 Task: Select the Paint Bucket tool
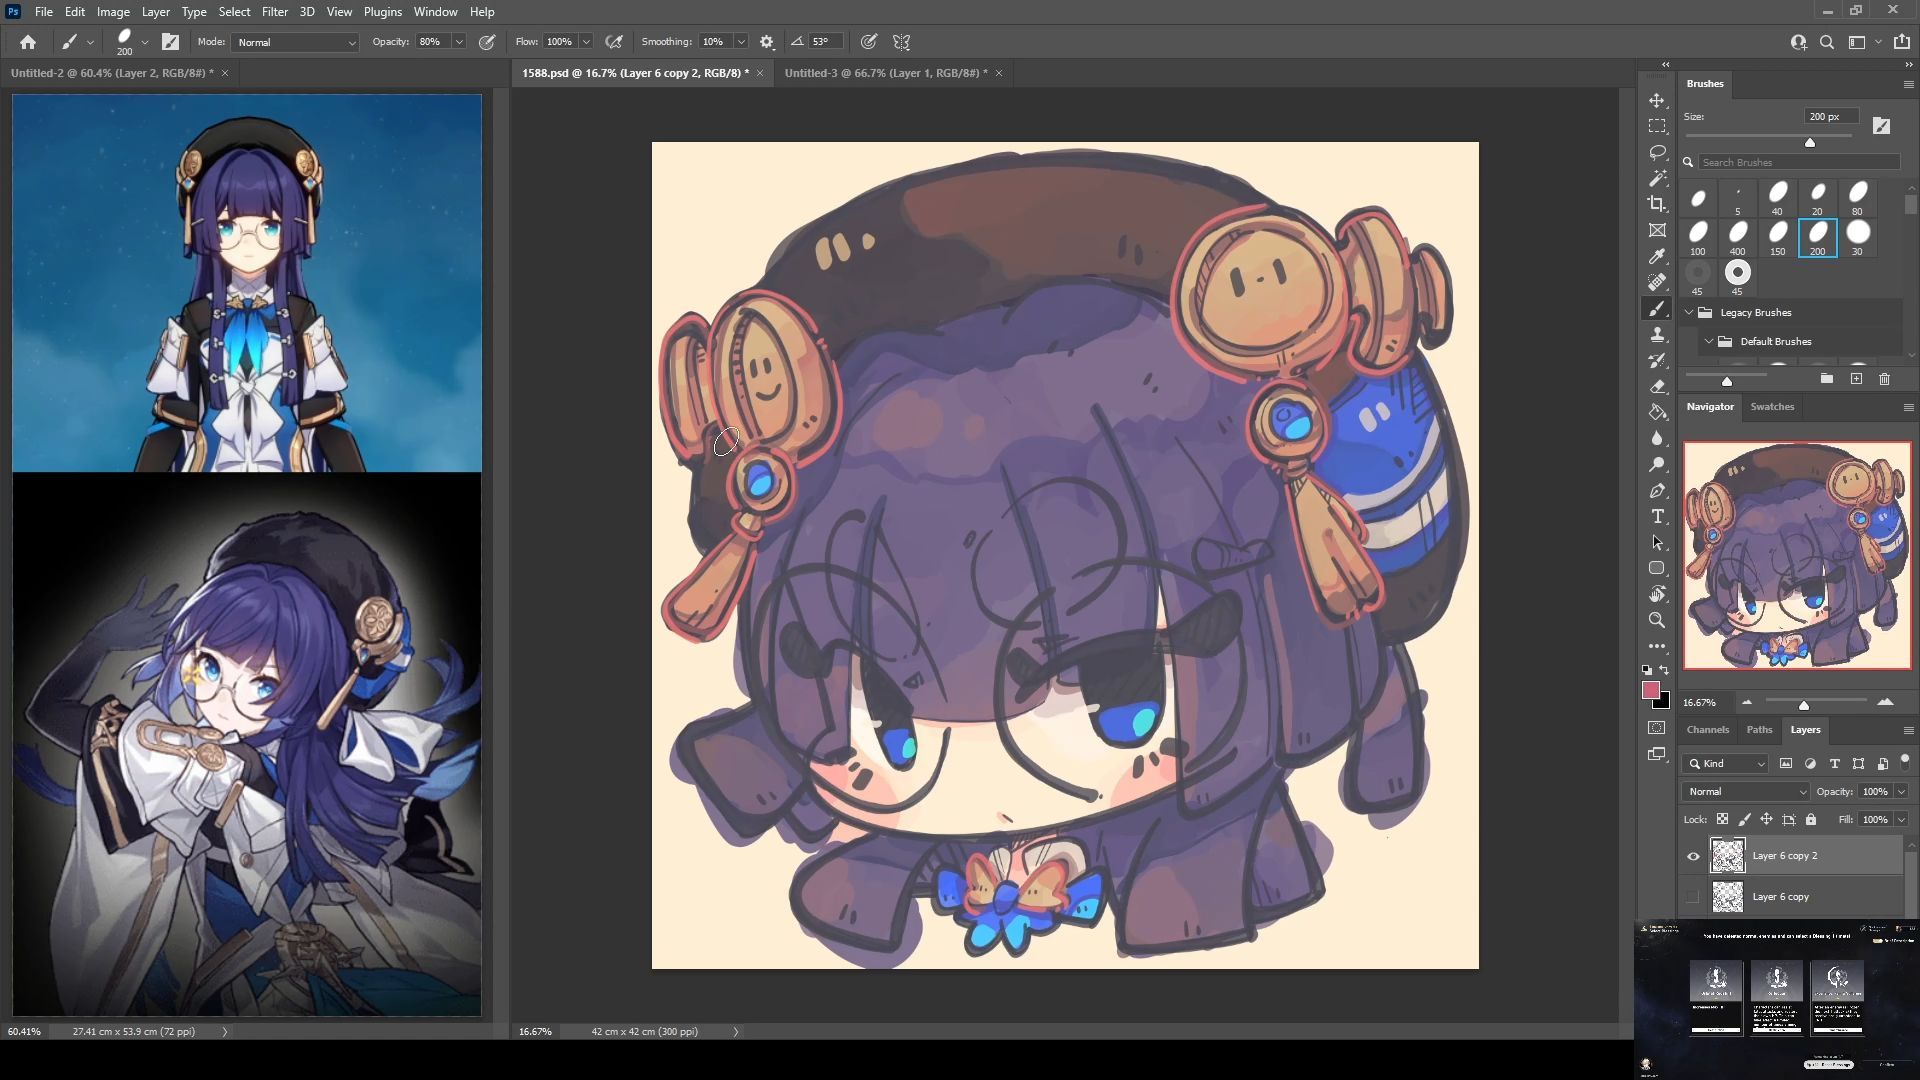1657,413
